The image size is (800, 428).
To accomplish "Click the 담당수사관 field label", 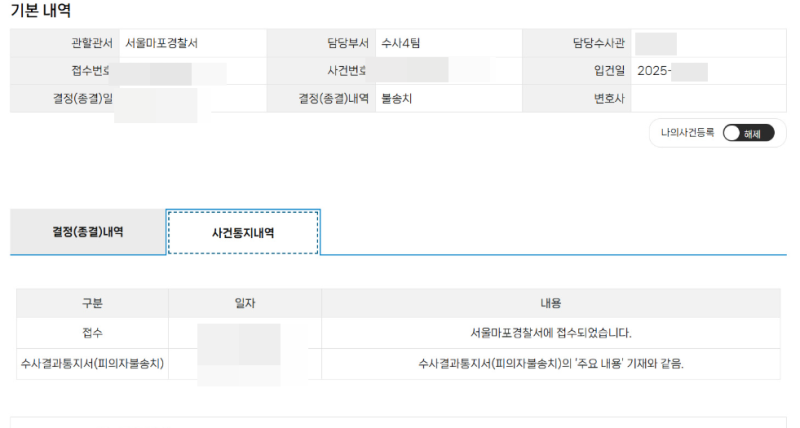I will pos(598,44).
